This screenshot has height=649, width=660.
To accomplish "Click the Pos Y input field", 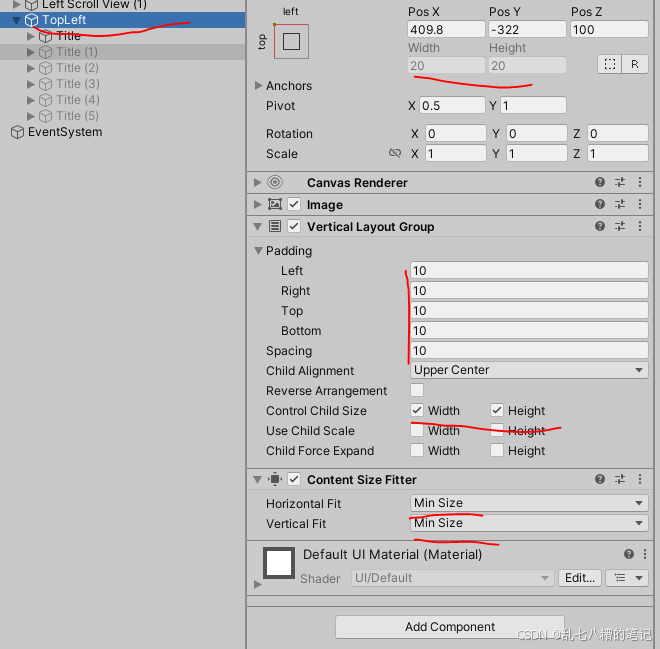I will (527, 29).
